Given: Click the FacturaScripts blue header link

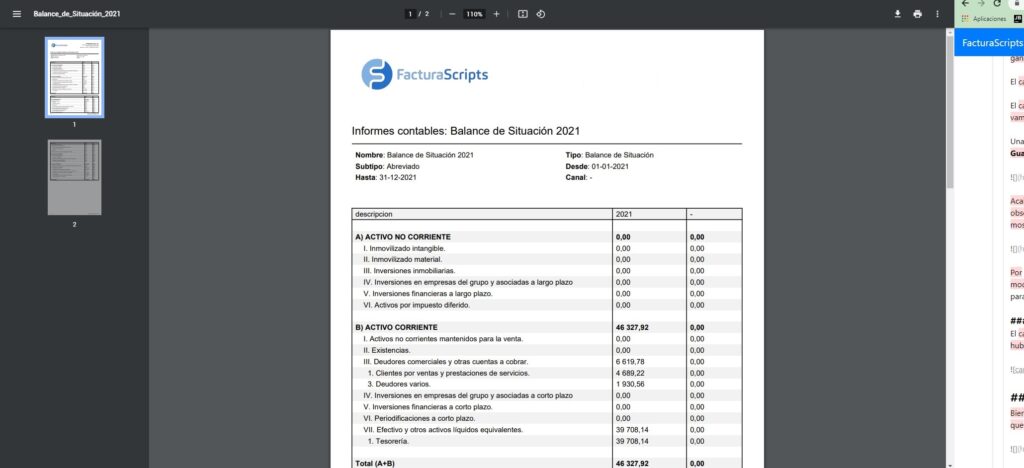Looking at the screenshot, I should [989, 43].
